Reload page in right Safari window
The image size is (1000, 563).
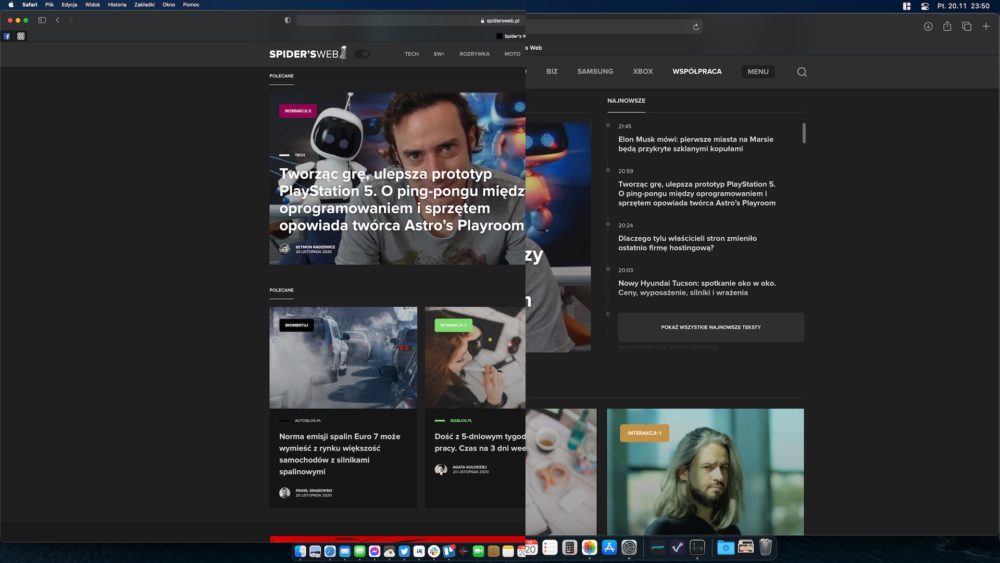pos(696,27)
